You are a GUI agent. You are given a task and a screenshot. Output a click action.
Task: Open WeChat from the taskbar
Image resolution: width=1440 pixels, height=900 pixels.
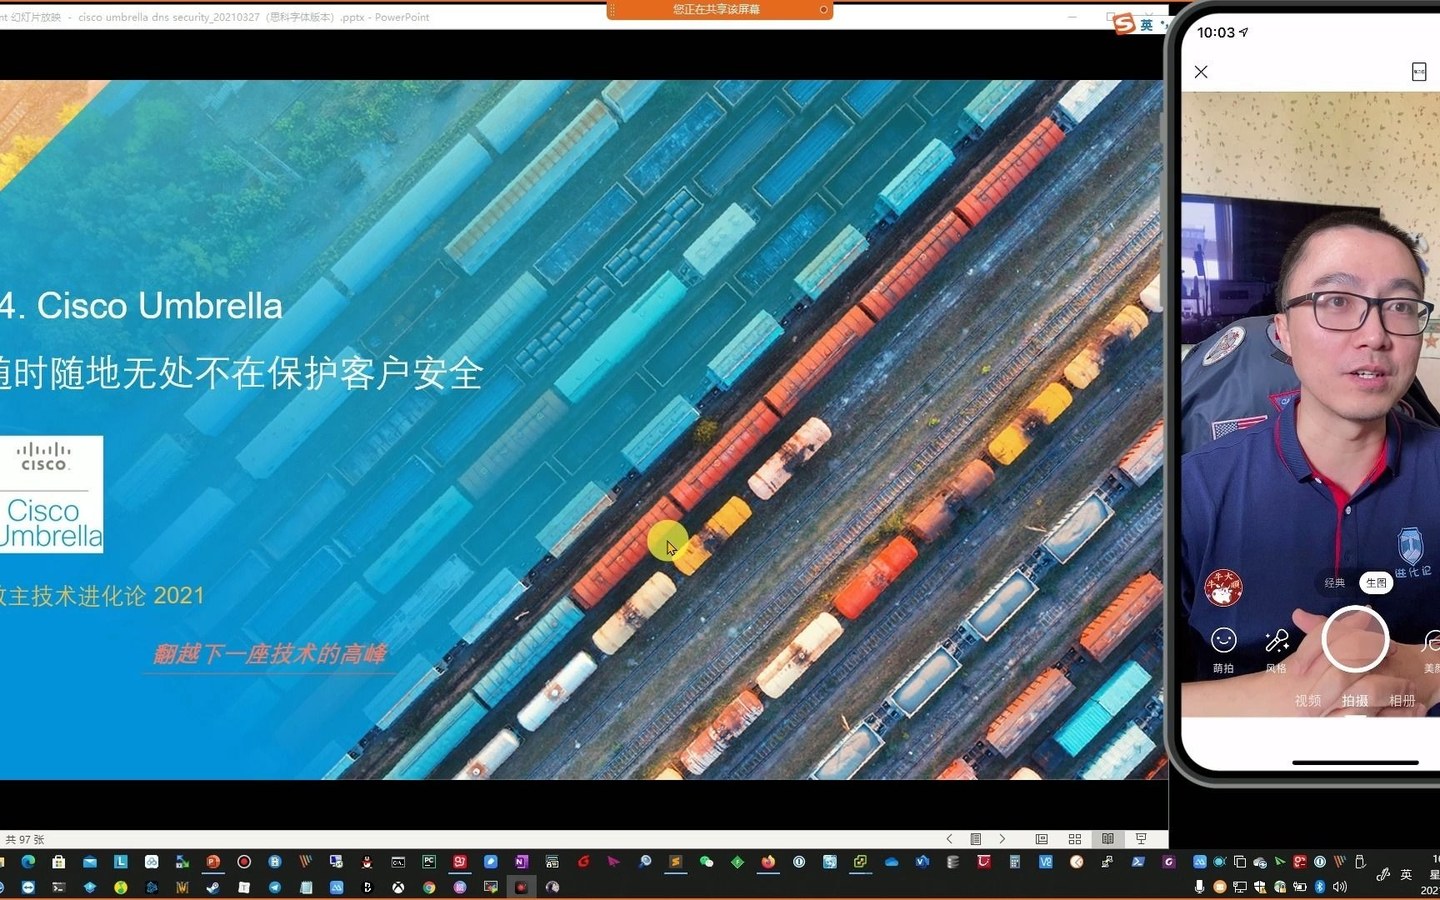coord(706,861)
